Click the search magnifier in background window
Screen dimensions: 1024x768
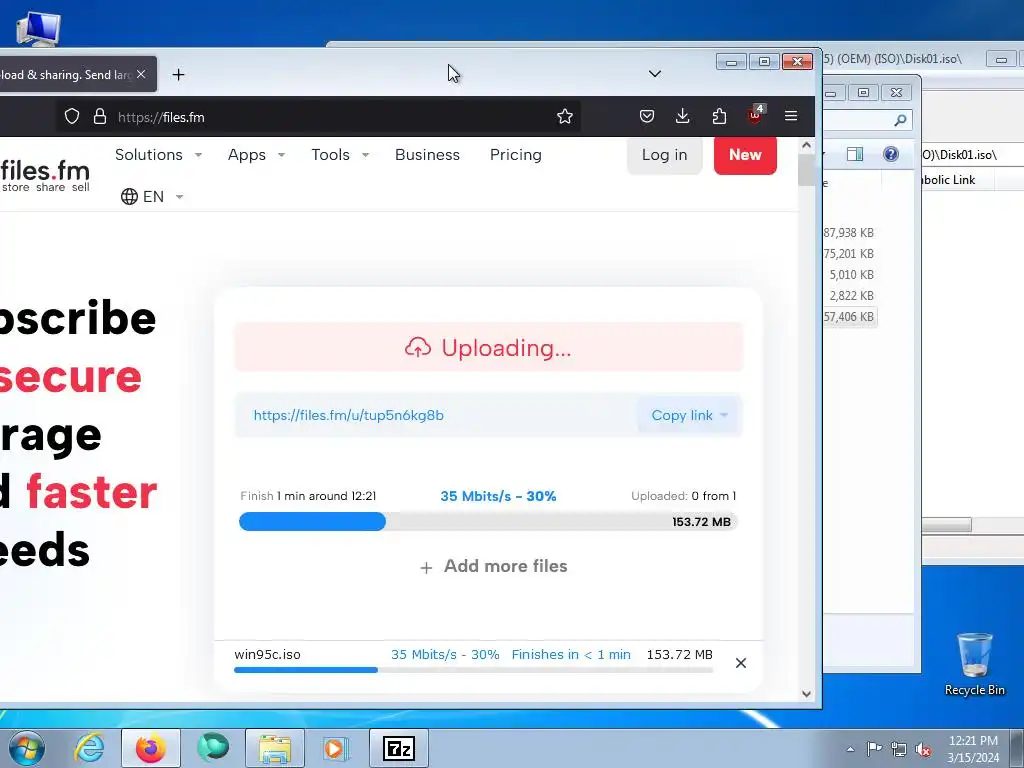coord(901,120)
